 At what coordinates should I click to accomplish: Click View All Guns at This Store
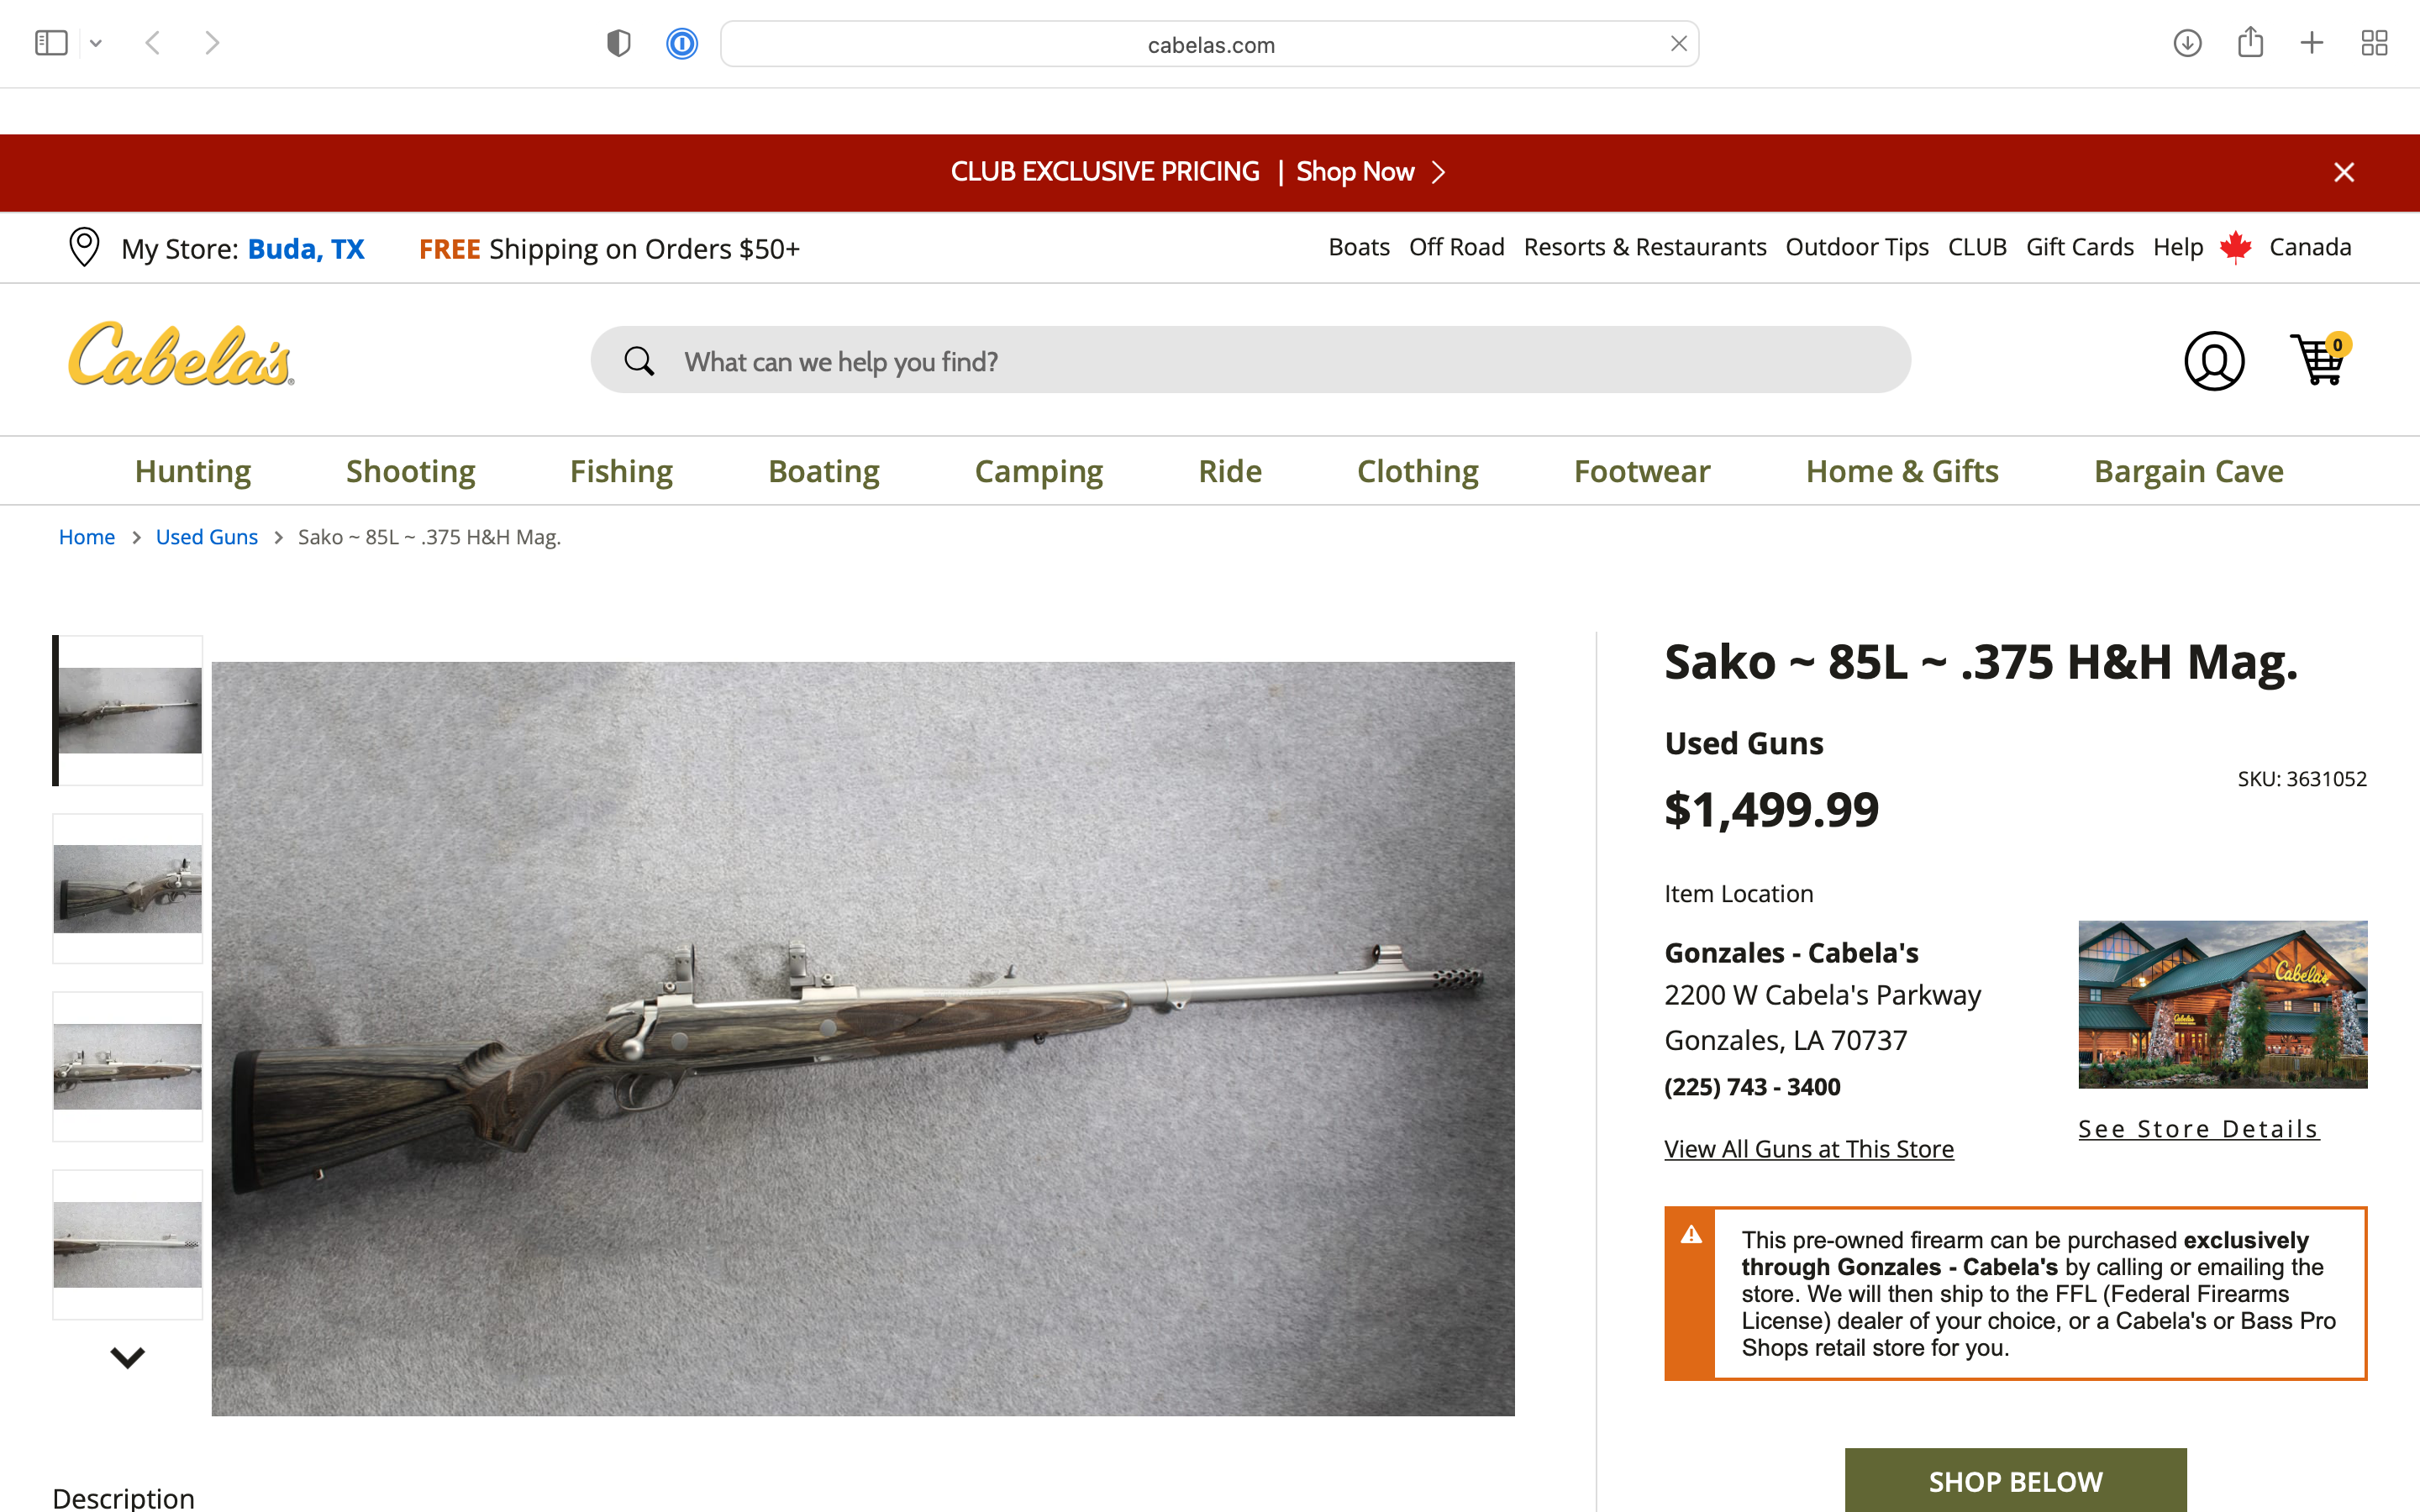pyautogui.click(x=1808, y=1149)
